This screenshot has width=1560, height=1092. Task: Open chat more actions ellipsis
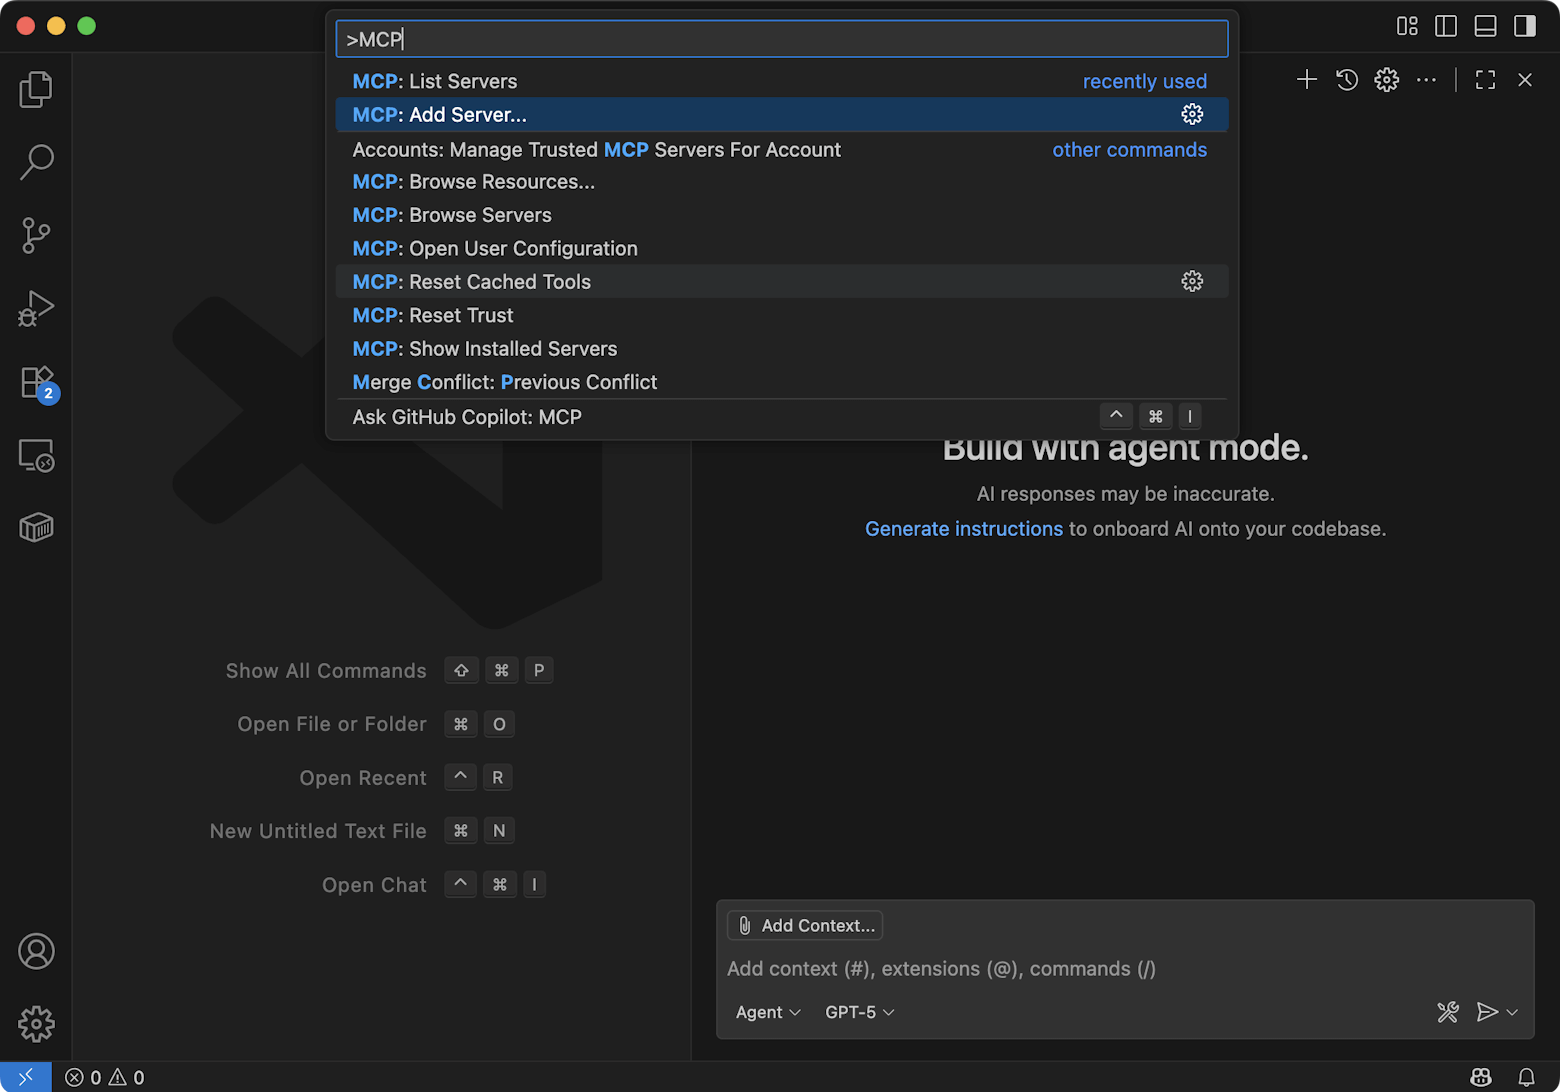pyautogui.click(x=1426, y=80)
